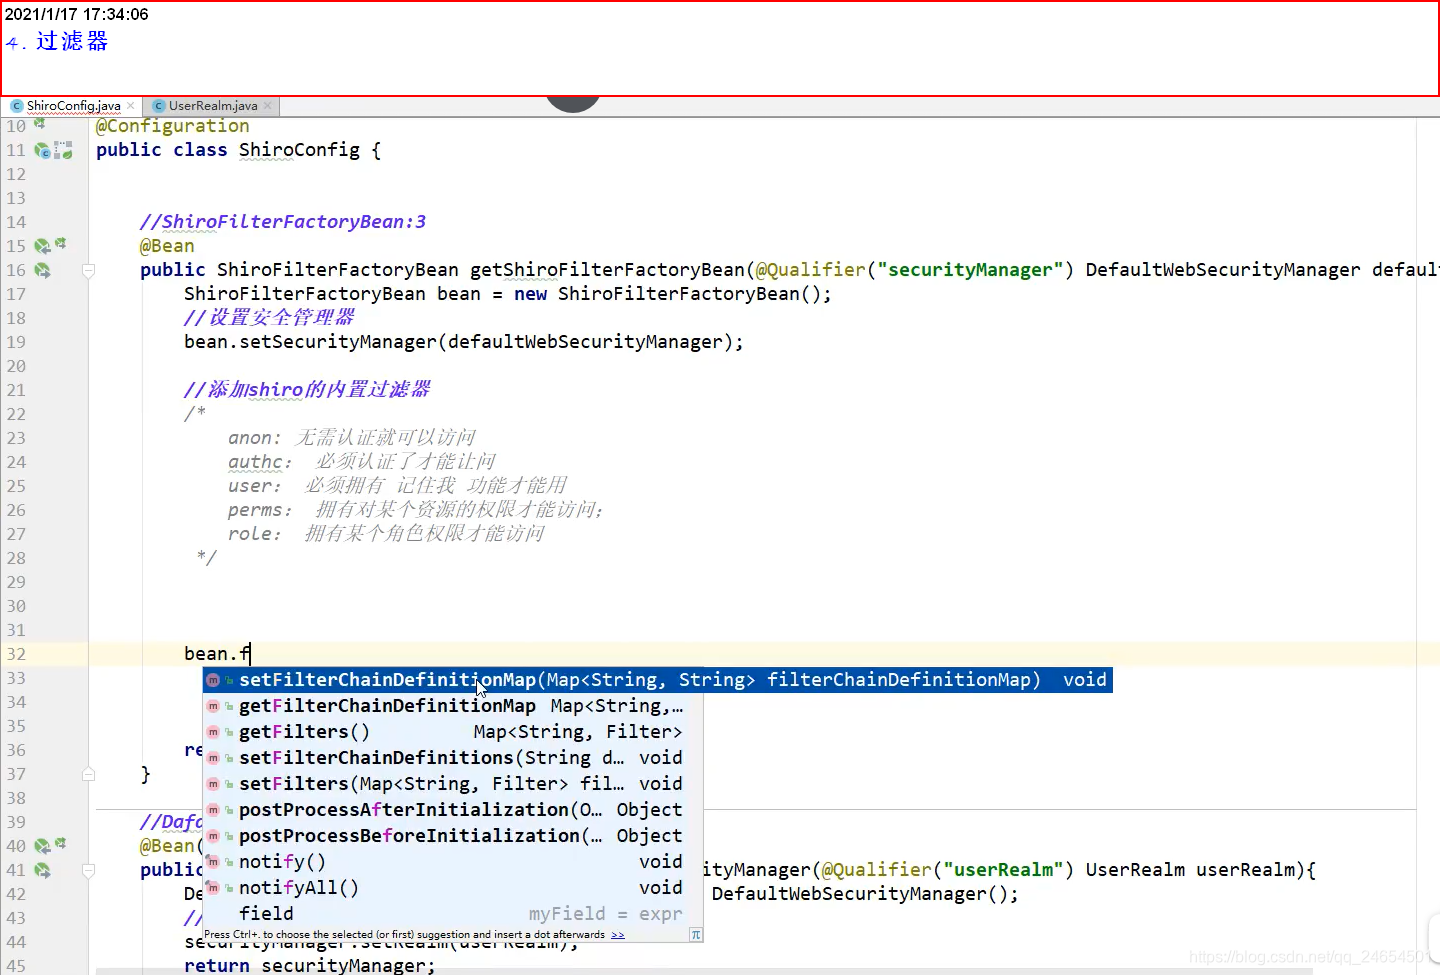Viewport: 1440px width, 975px height.
Task: Select setFilterChainDefinitionMap from the completion list
Action: [658, 680]
